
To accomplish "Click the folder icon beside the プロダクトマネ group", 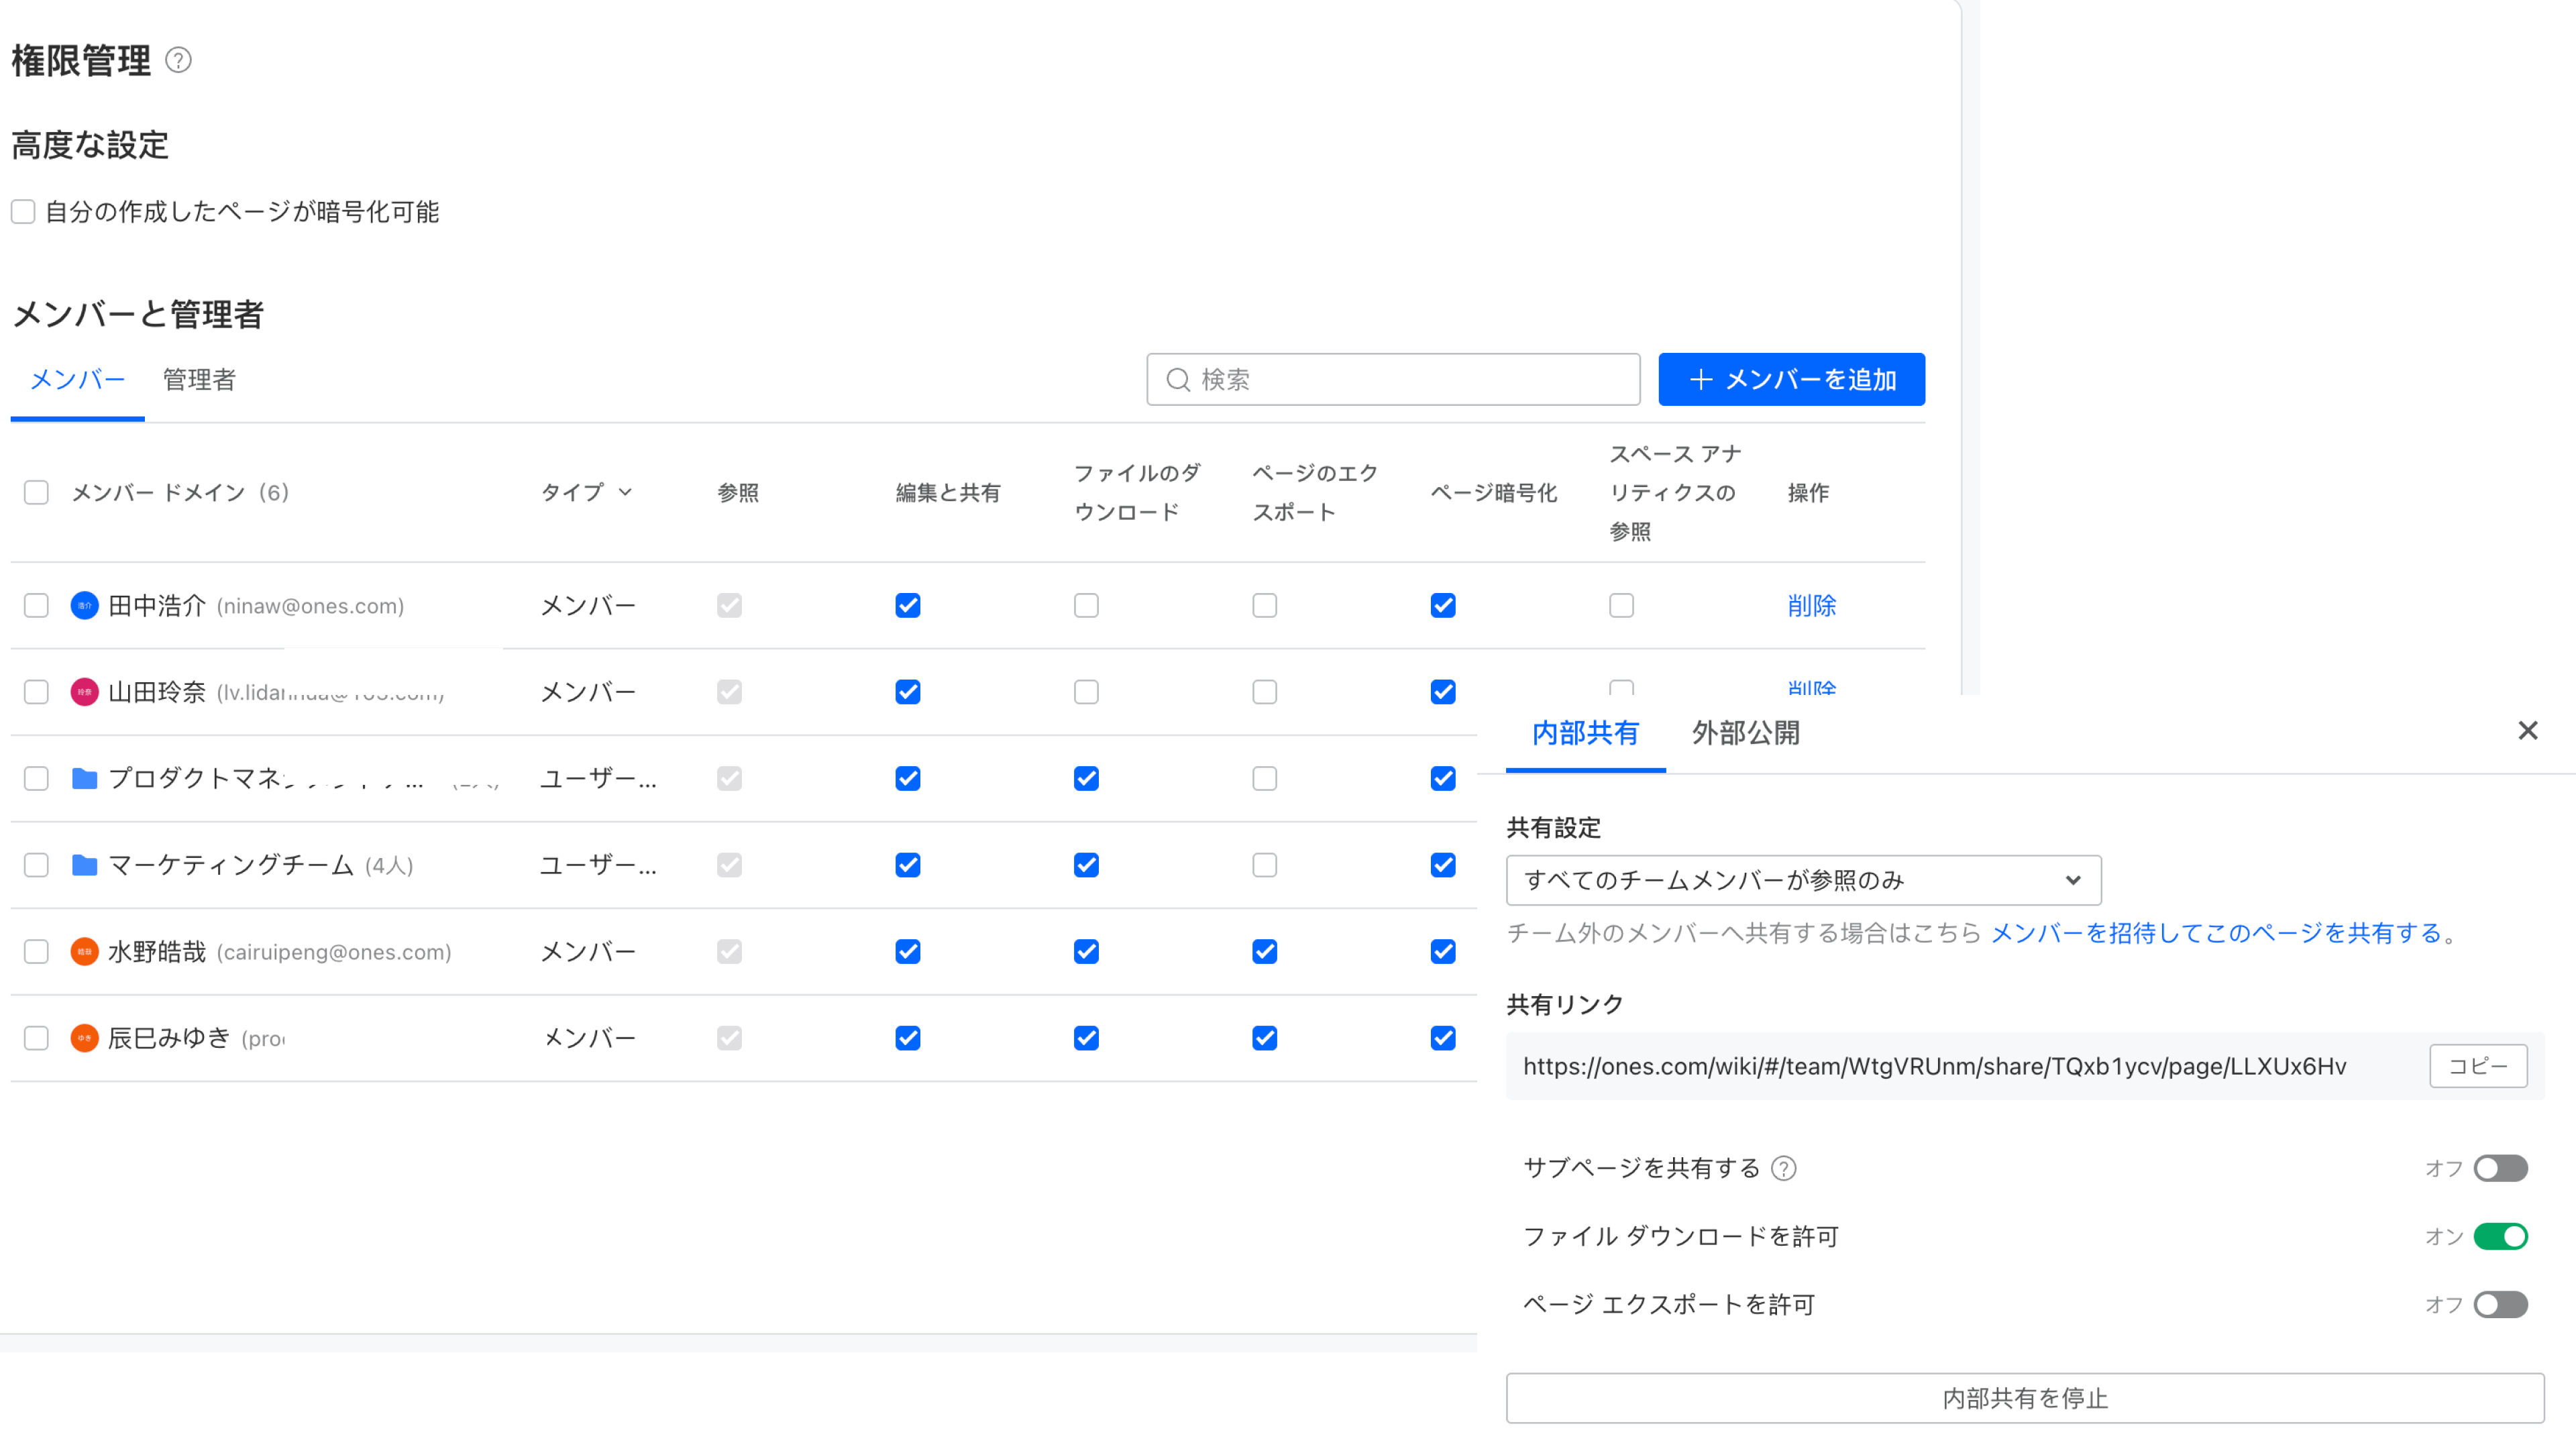I will pos(84,778).
